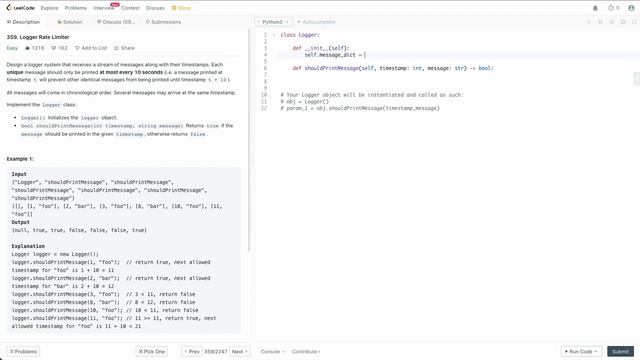The height and width of the screenshot is (360, 640).
Task: Click the Submit button
Action: pyautogui.click(x=620, y=351)
